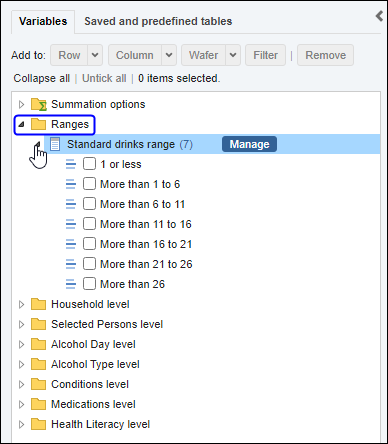Tick the More than 21 to 26 checkbox
The height and width of the screenshot is (444, 388).
pos(89,264)
